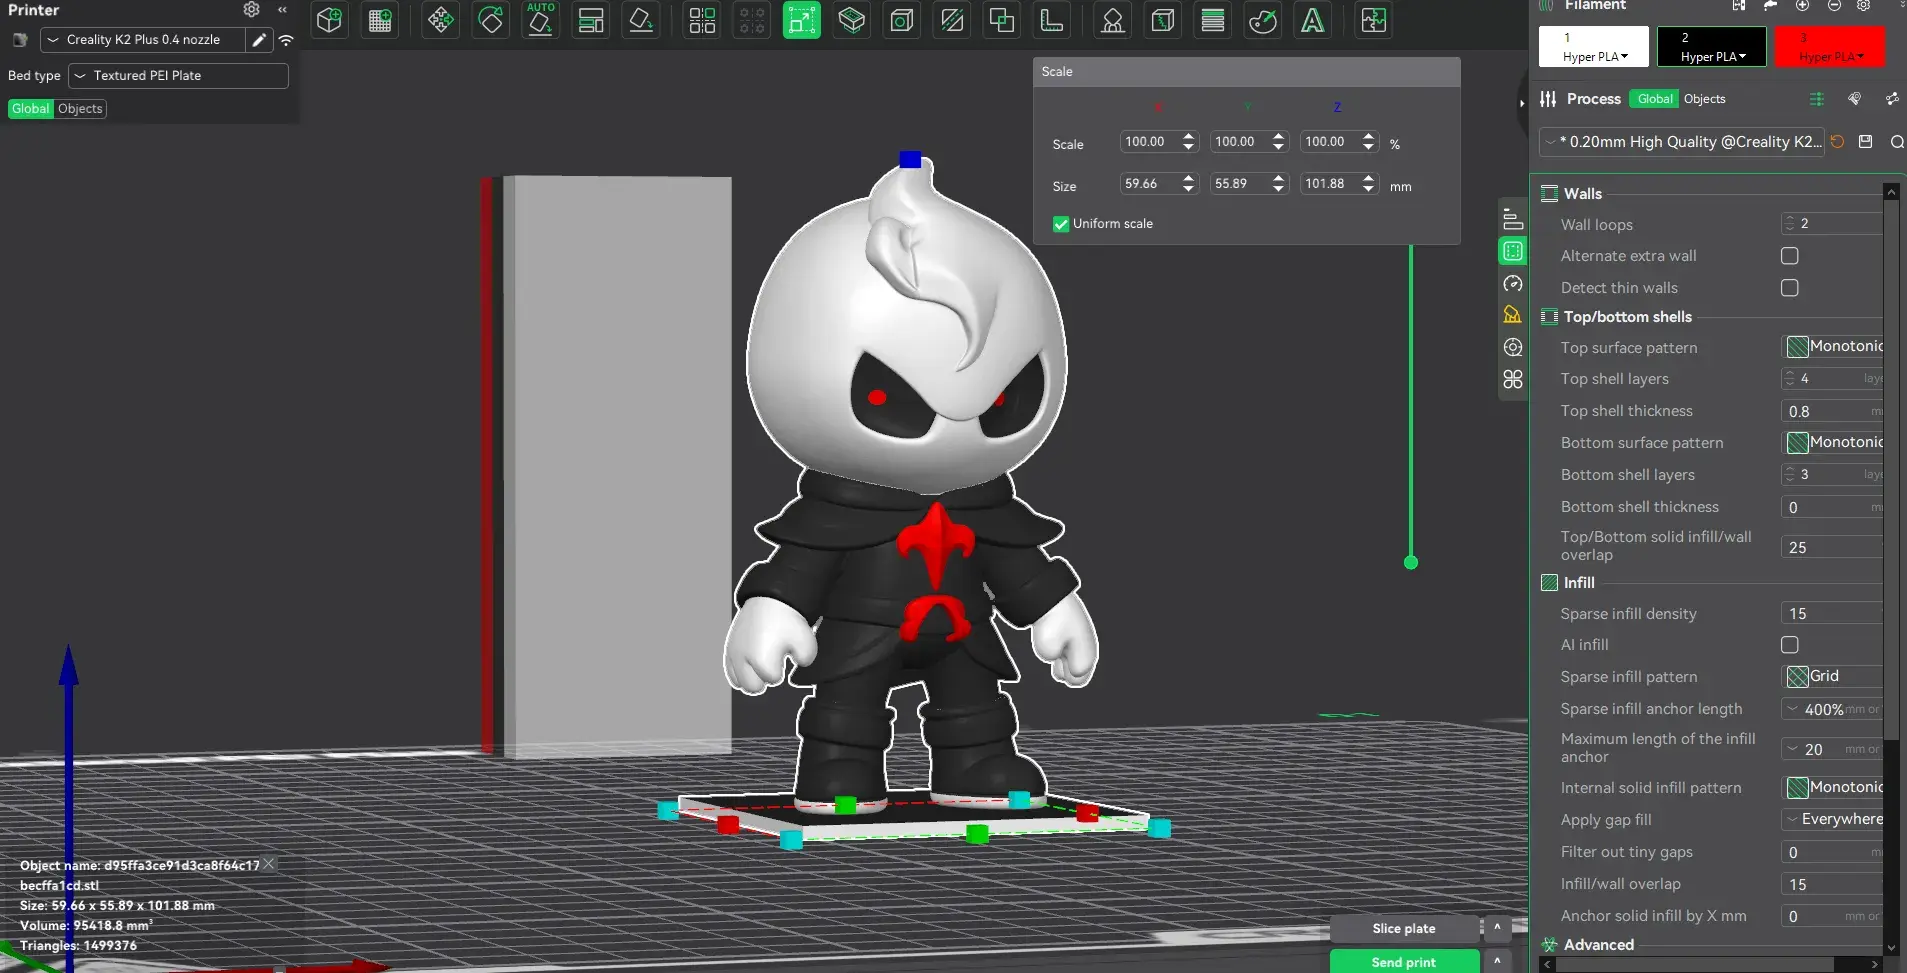Open Top surface pattern dropdown
Screen dimensions: 1907x973
[1833, 347]
